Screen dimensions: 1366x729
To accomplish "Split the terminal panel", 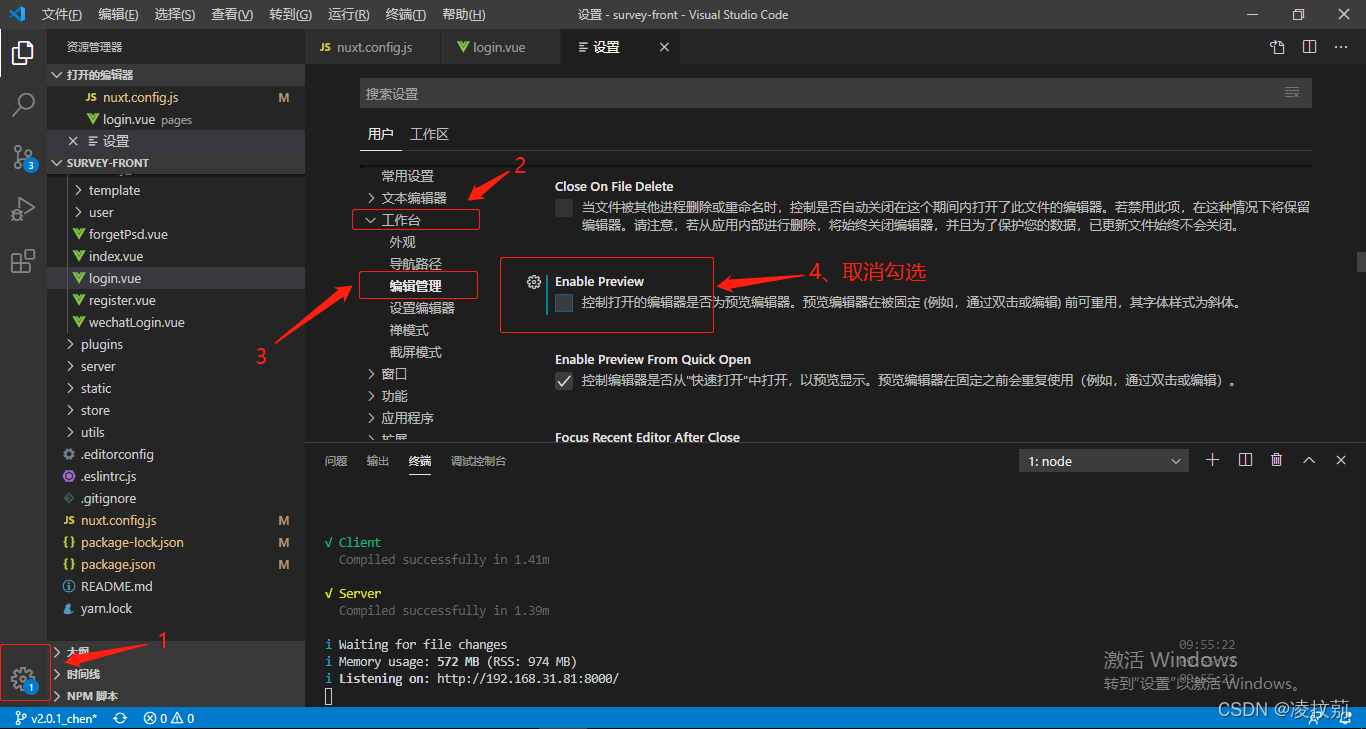I will coord(1245,460).
